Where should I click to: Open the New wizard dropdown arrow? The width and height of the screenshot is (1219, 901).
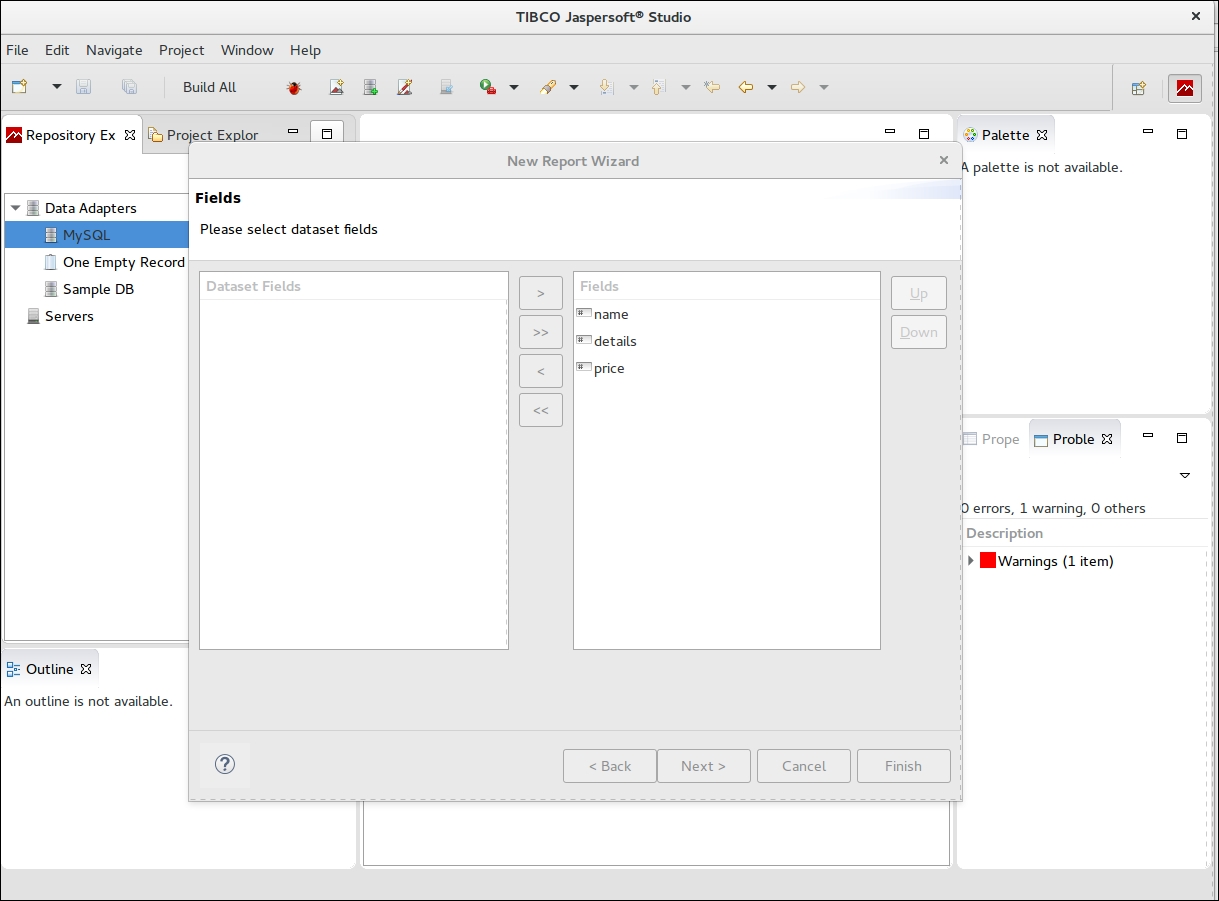[57, 87]
